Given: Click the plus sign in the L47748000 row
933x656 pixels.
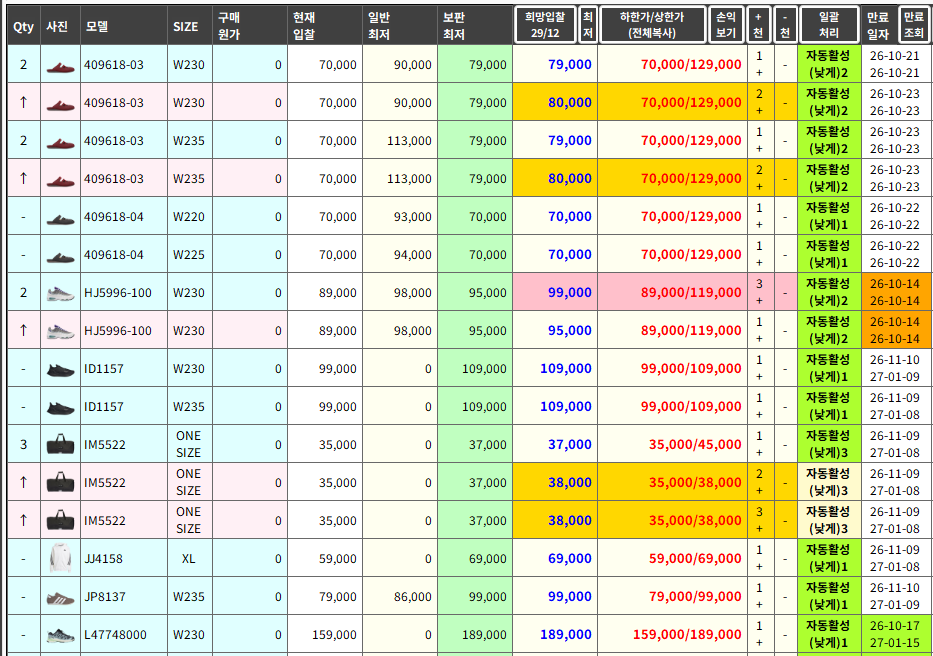Looking at the screenshot, I should [x=759, y=643].
